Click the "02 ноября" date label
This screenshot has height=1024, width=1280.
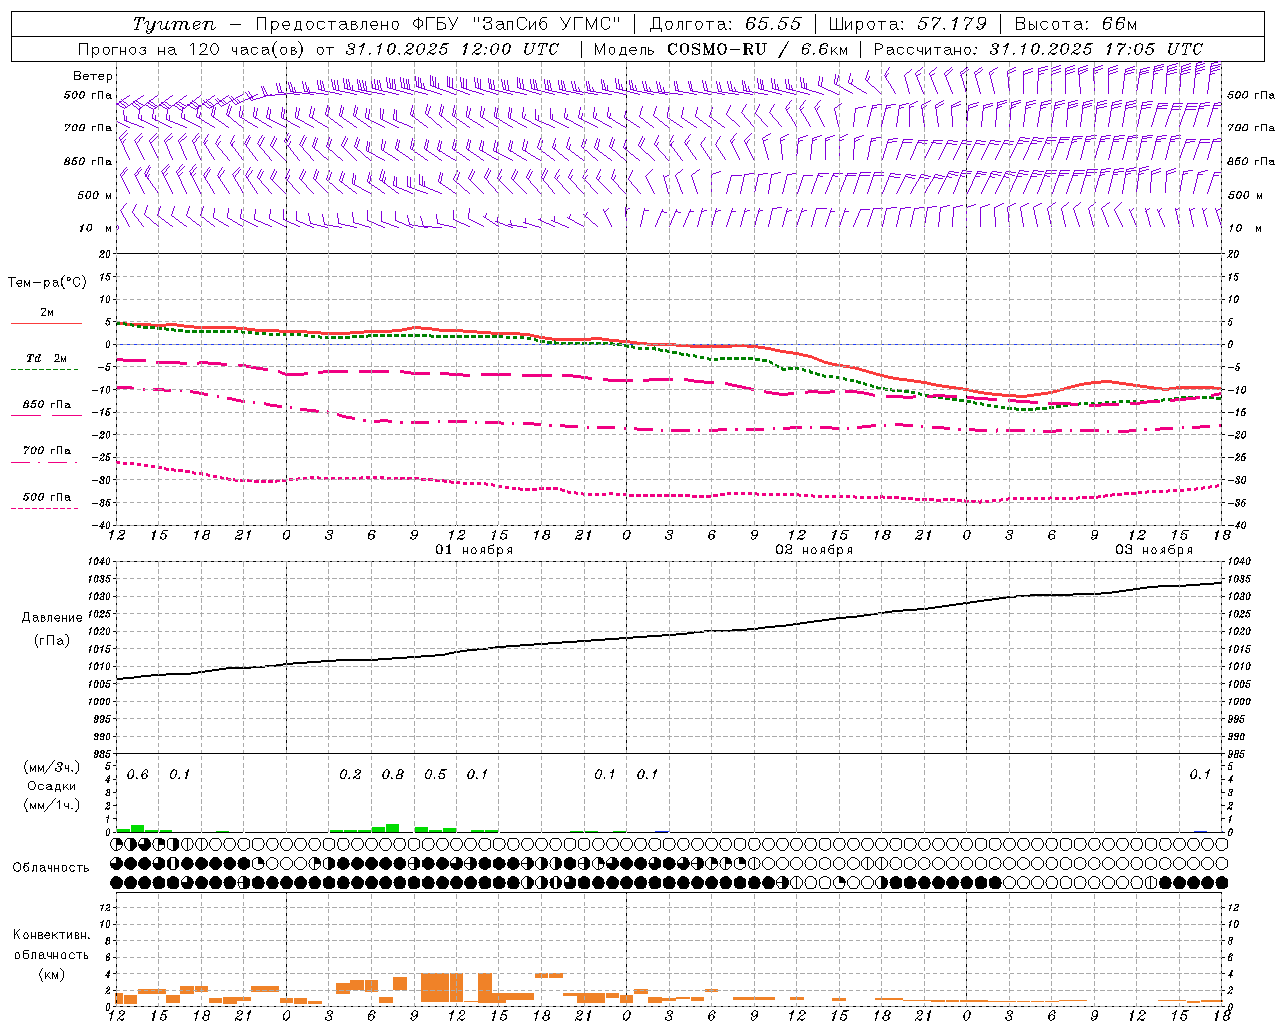(x=814, y=550)
